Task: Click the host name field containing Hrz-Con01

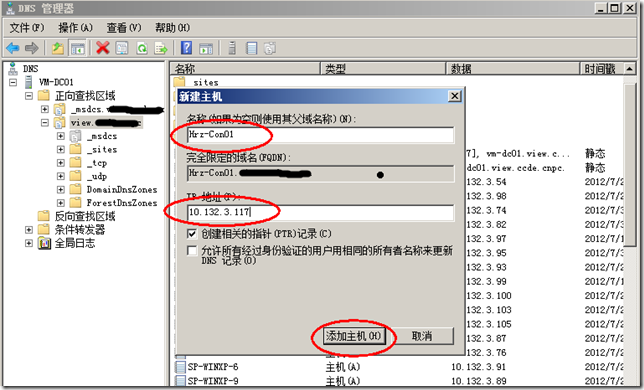Action: (320, 135)
